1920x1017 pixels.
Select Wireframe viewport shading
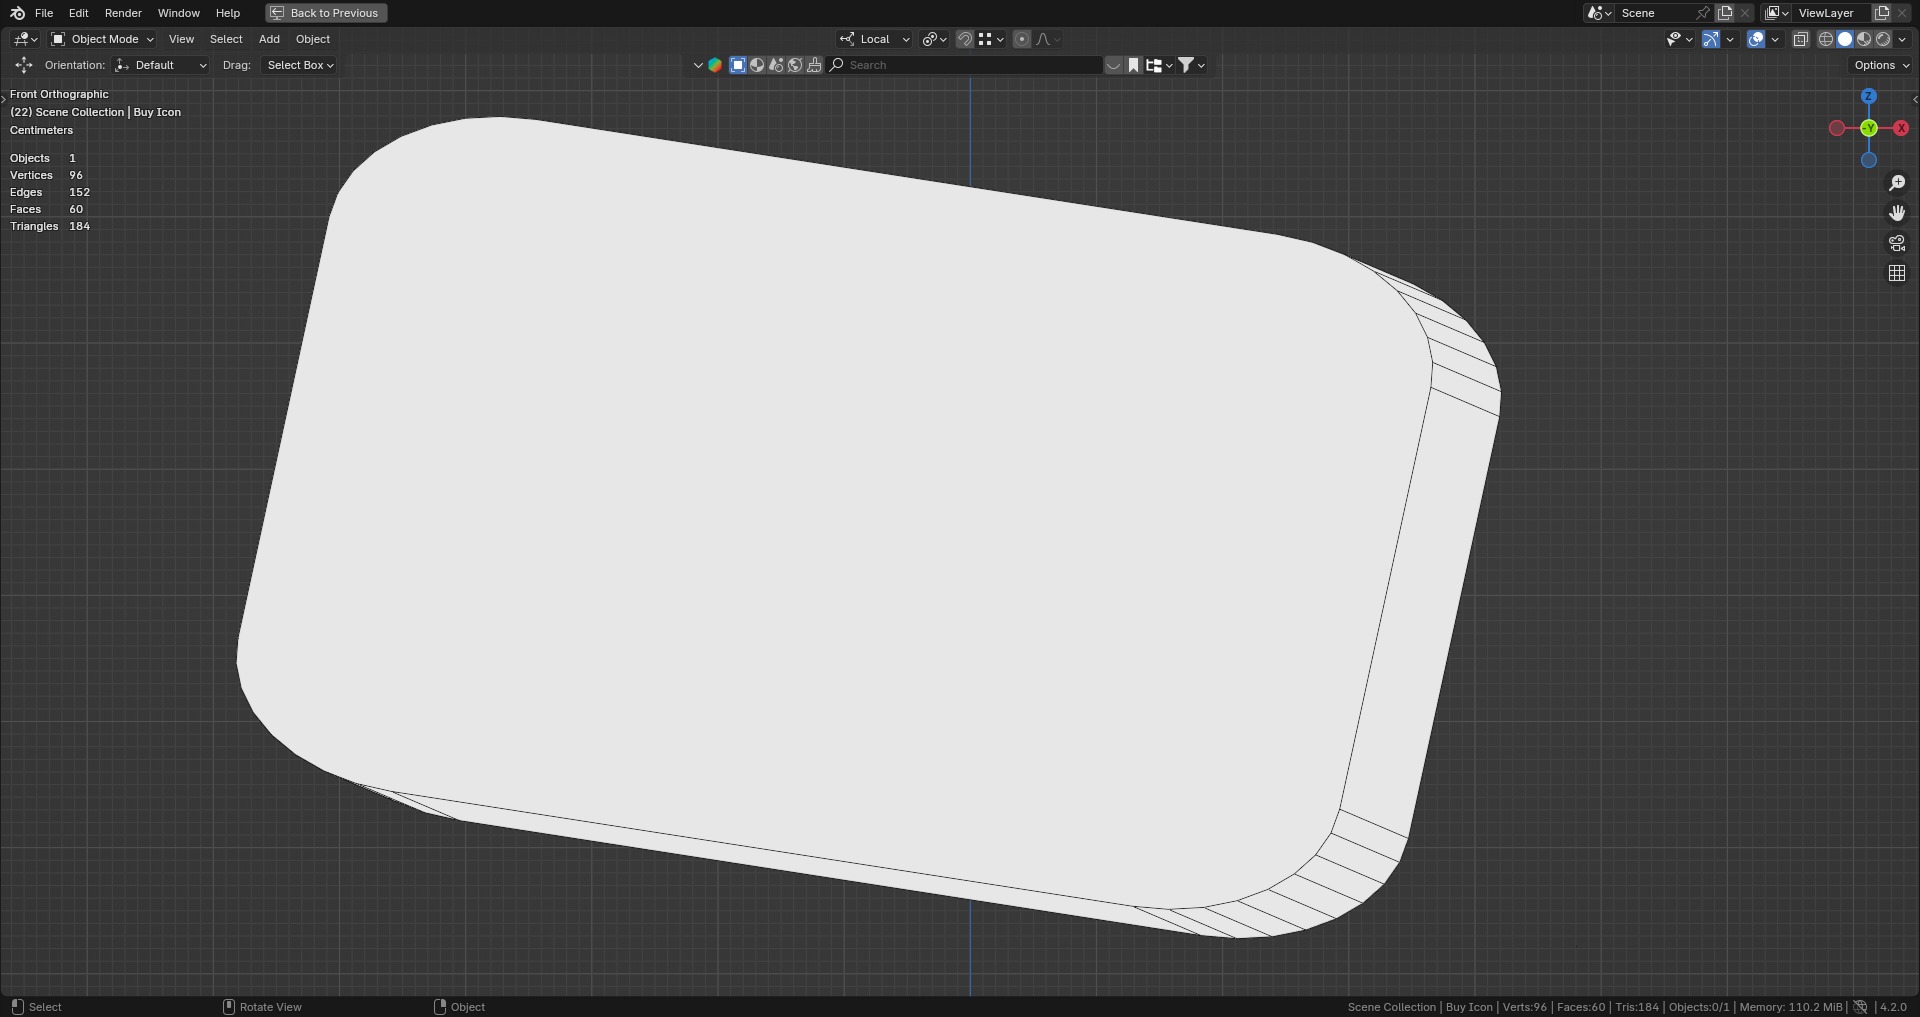[x=1826, y=39]
